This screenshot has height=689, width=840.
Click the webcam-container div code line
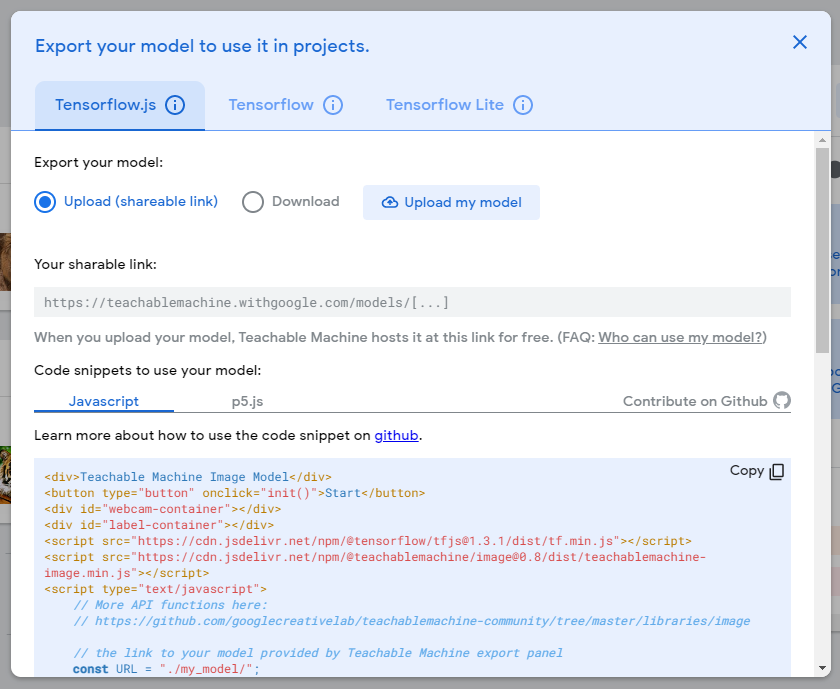pyautogui.click(x=163, y=509)
